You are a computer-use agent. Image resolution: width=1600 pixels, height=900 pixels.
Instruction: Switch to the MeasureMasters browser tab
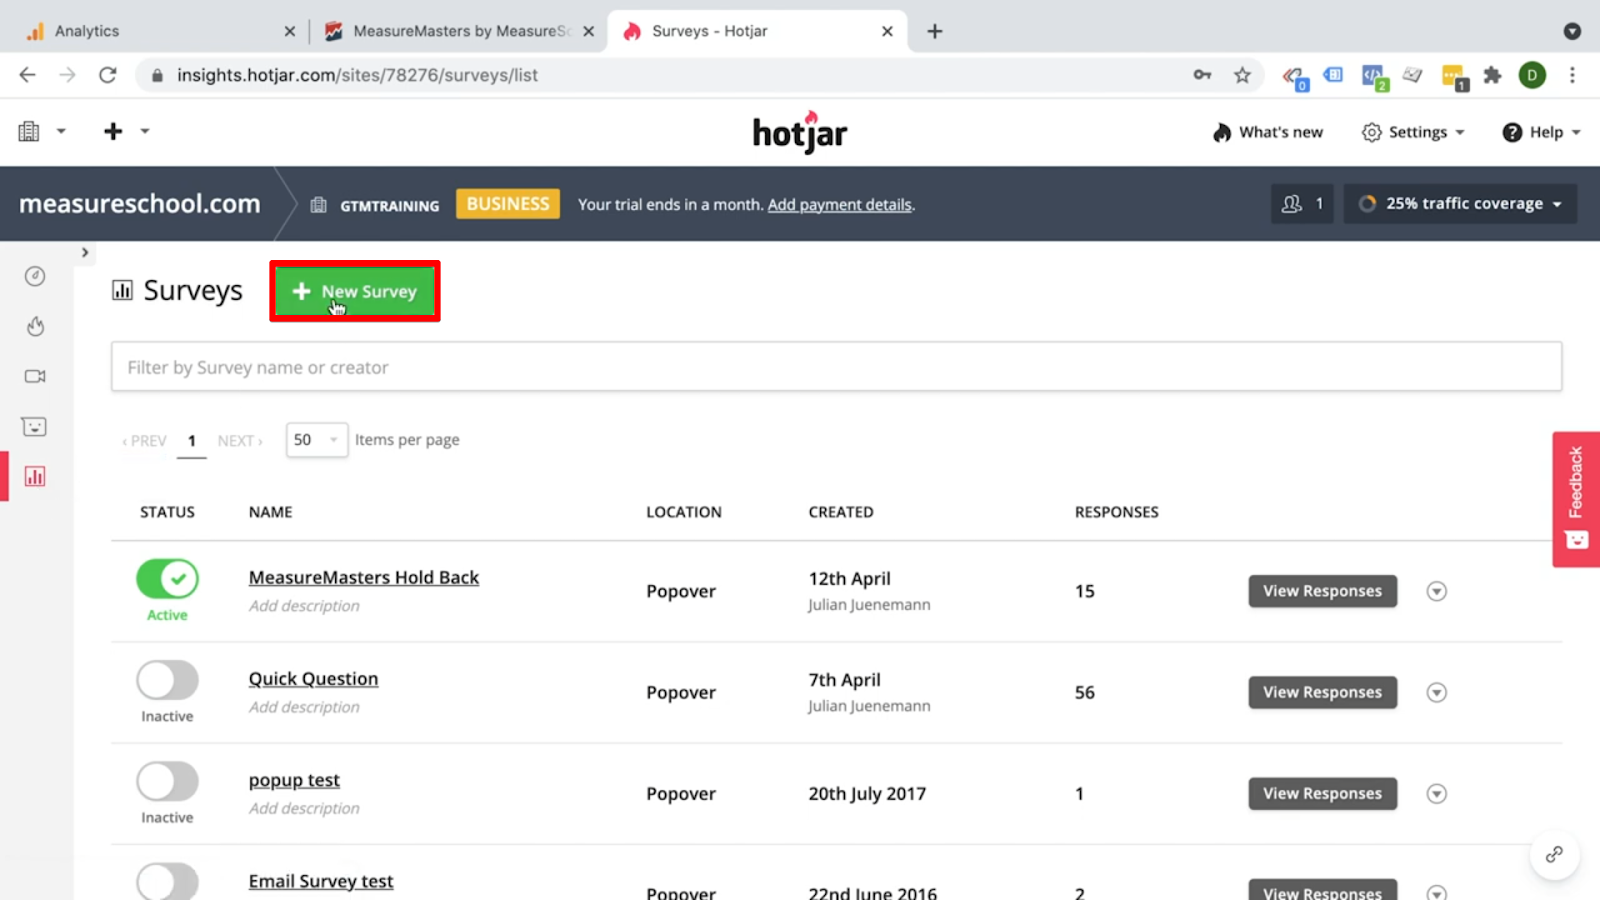pyautogui.click(x=460, y=31)
